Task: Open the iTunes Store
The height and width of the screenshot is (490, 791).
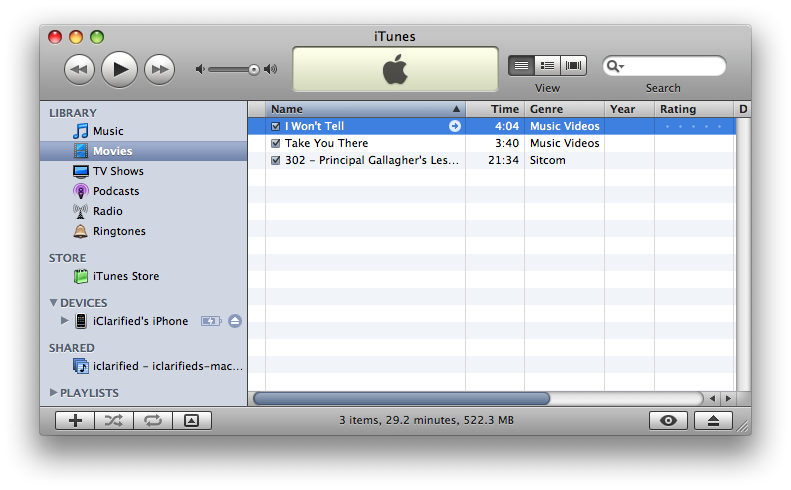Action: [x=125, y=276]
